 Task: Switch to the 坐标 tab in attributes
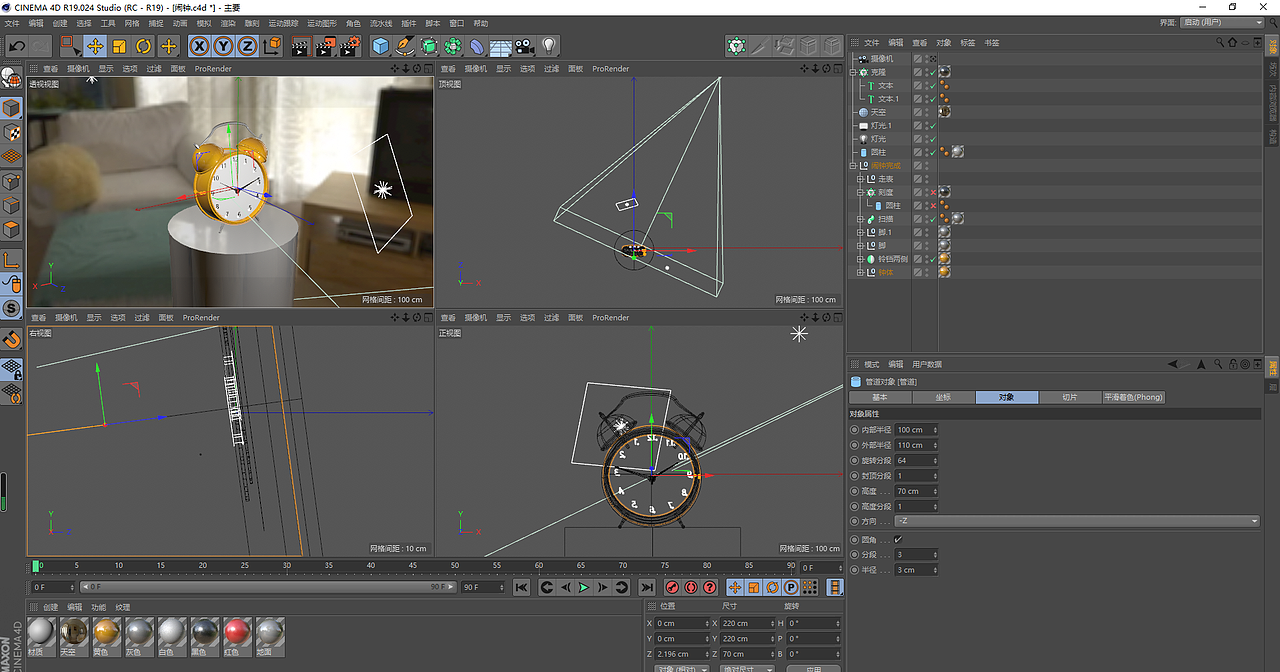943,397
